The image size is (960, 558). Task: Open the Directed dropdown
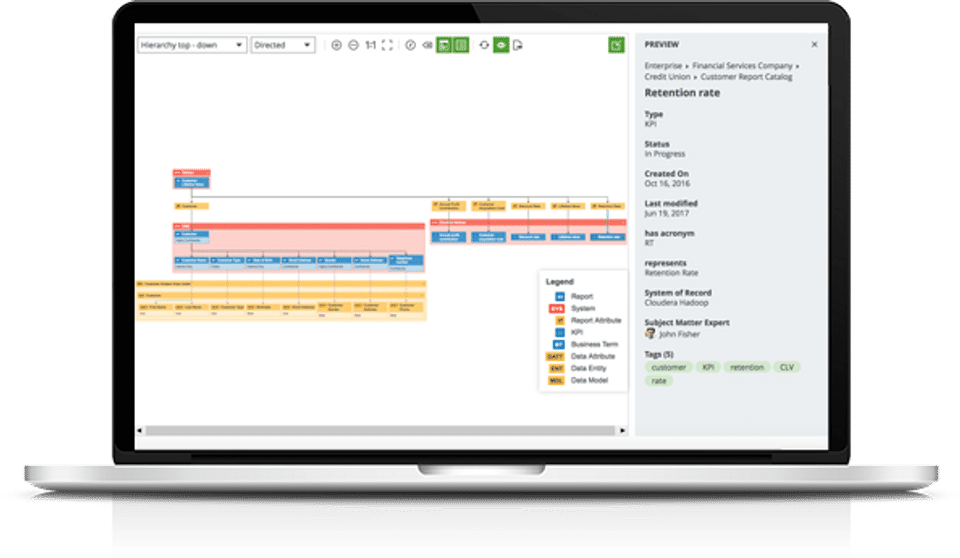283,45
